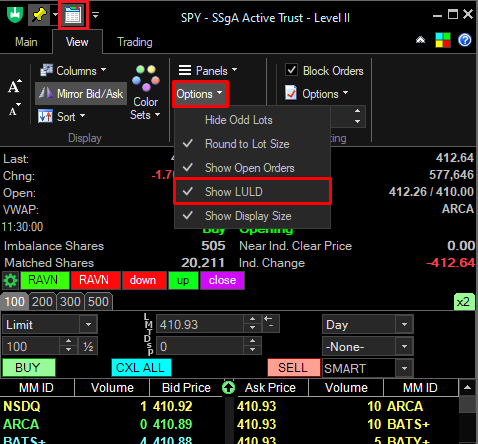This screenshot has width=478, height=444.
Task: Select Hide Odd Lots menu item
Action: pos(252,120)
